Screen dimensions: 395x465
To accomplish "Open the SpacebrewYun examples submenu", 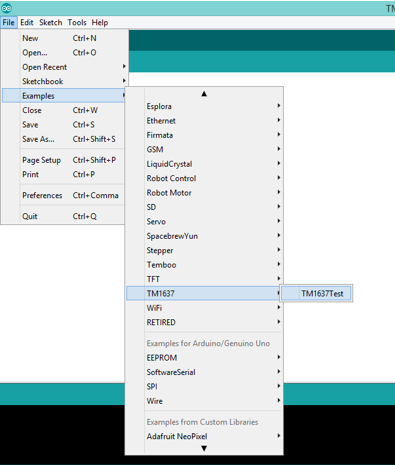I will [x=204, y=236].
